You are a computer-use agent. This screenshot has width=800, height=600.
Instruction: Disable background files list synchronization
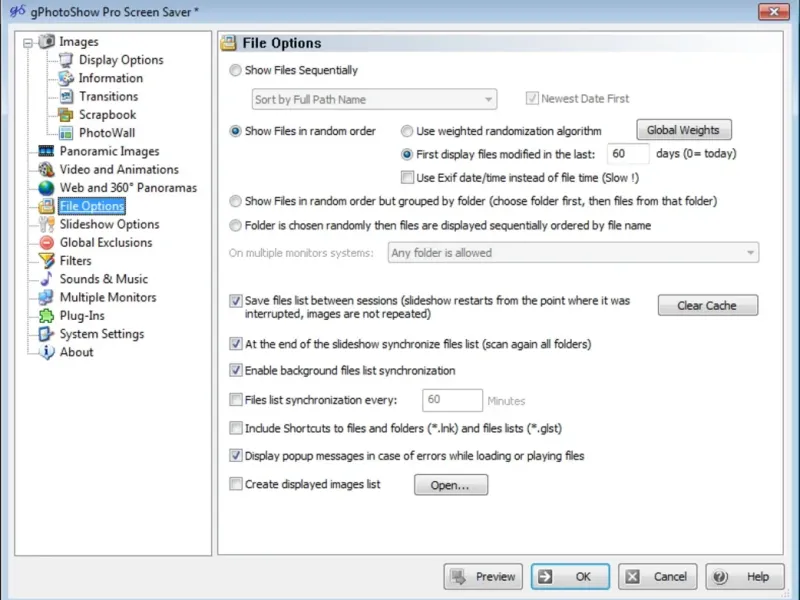coord(236,370)
